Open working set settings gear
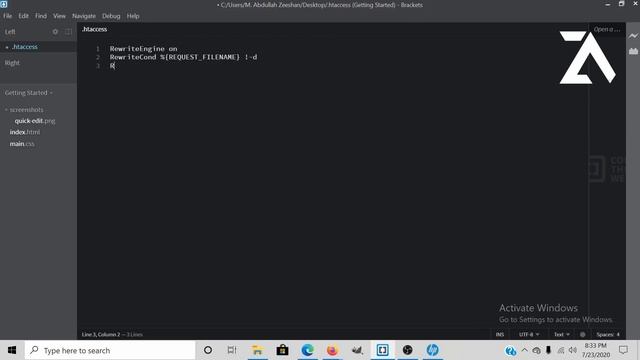The image size is (640, 360). [55, 31]
